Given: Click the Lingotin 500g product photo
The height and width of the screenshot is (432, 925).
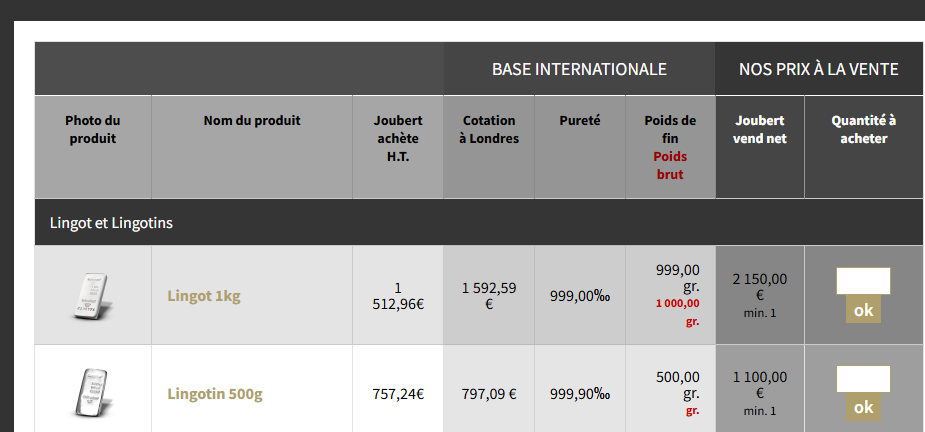Looking at the screenshot, I should point(92,393).
